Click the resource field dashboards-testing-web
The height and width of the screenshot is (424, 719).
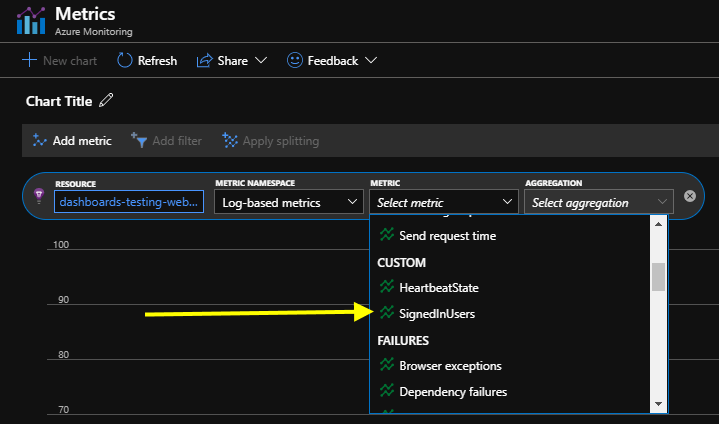click(130, 202)
